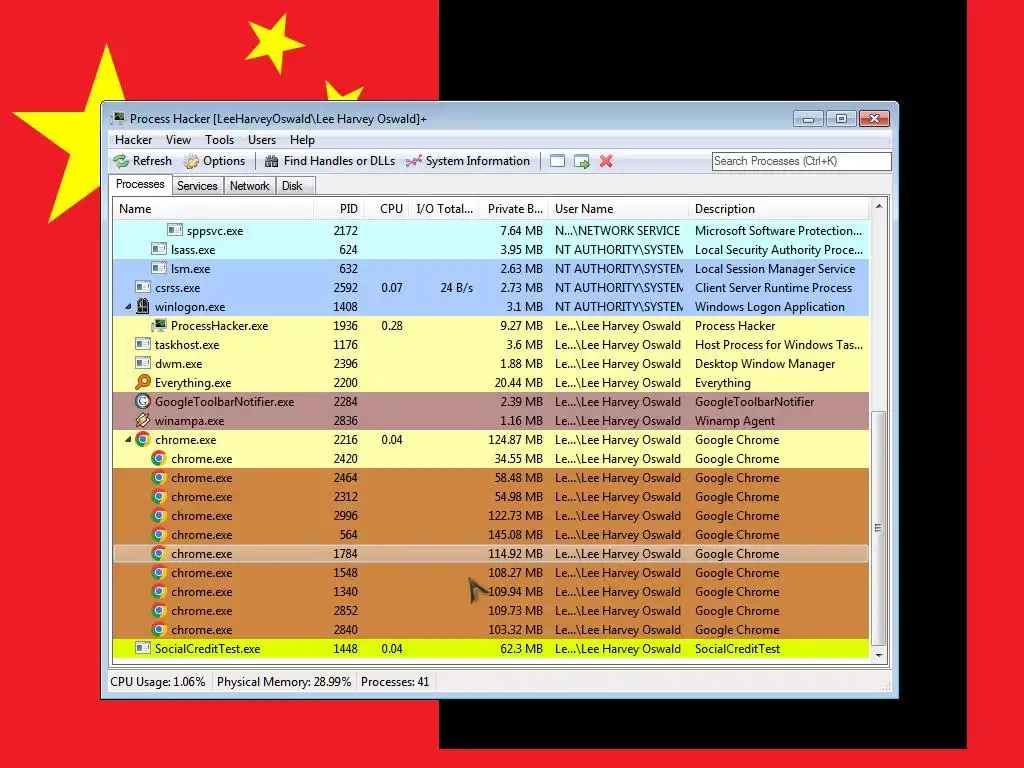This screenshot has width=1024, height=768.
Task: Click the winampa.exe lightning icon
Action: [x=143, y=421]
